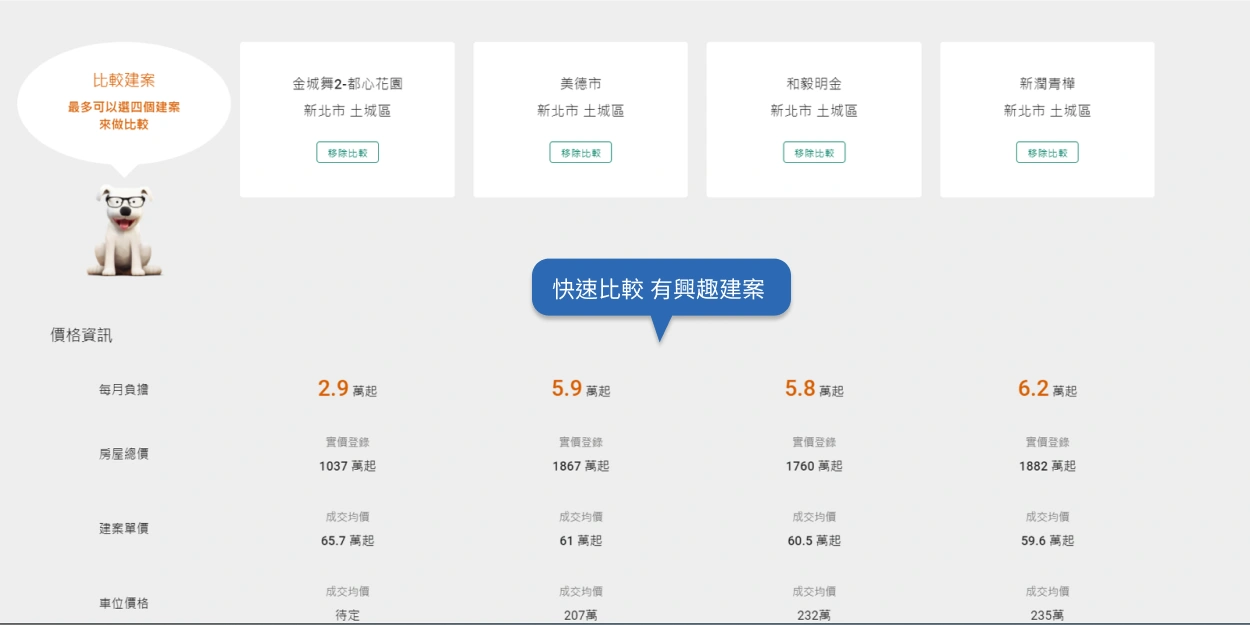Open the 和毅明金 project title

[x=814, y=84]
